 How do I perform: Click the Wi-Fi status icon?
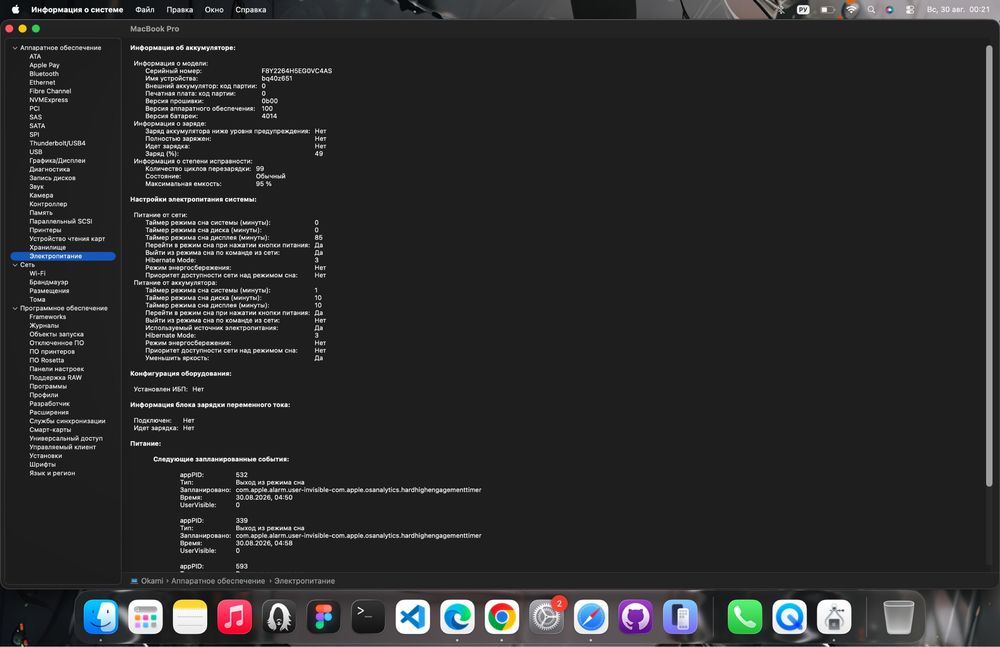(x=851, y=10)
